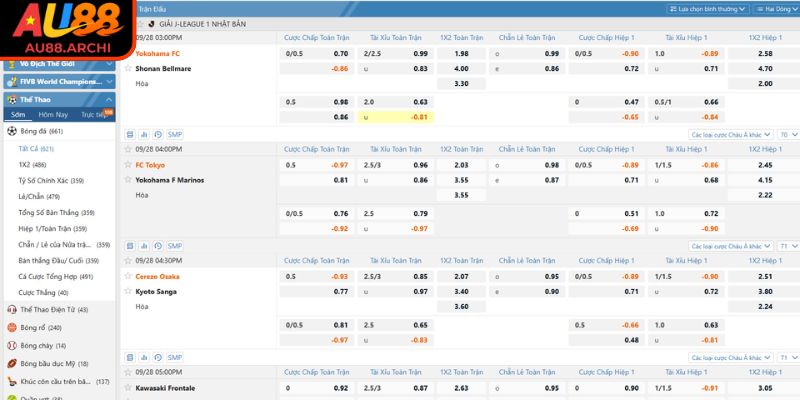
Task: Collapse the Thể Thao sidebar section
Action: point(107,100)
